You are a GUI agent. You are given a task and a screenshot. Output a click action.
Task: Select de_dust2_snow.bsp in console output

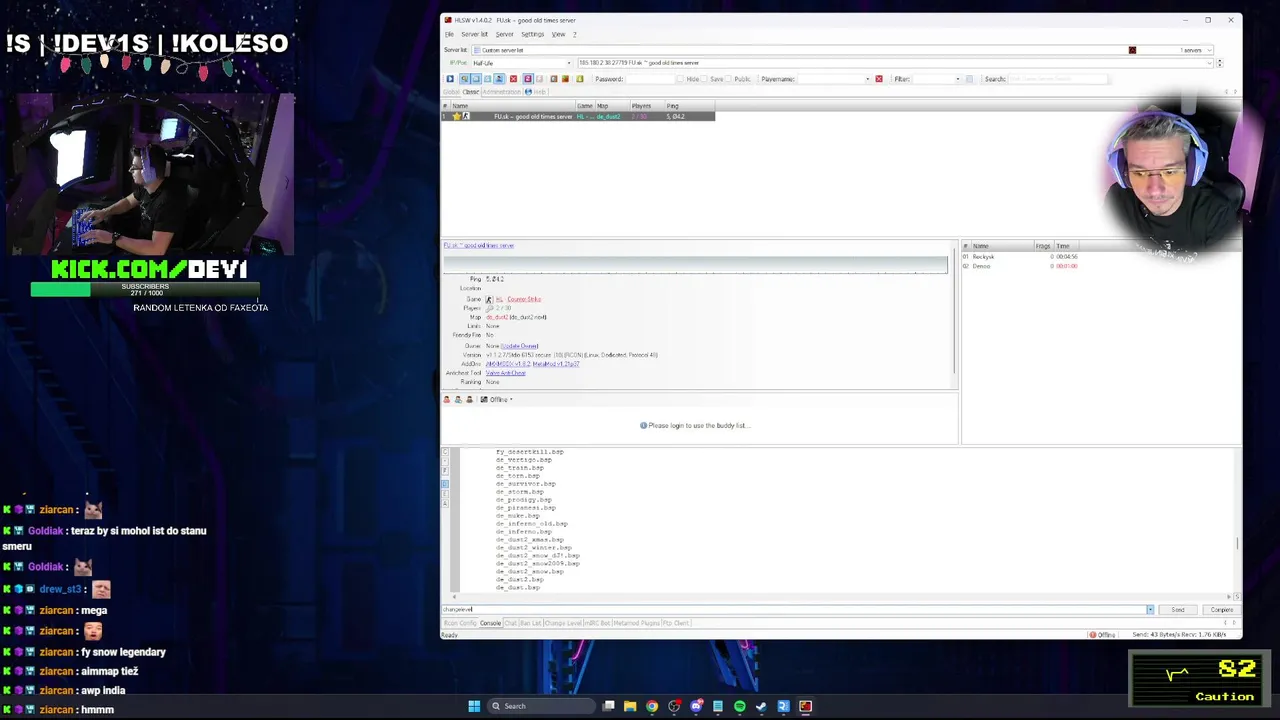(530, 571)
